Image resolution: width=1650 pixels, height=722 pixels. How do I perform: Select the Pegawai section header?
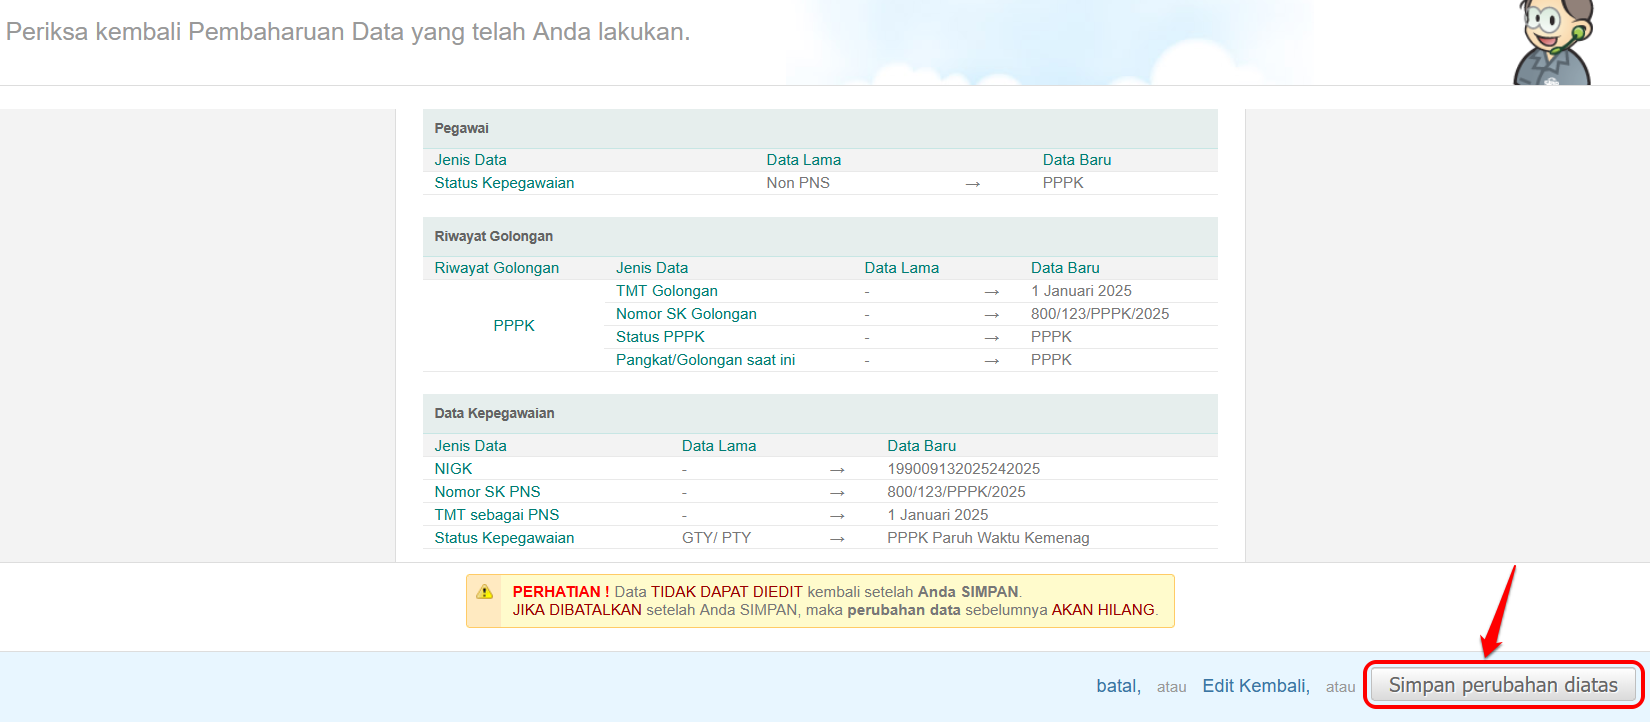click(462, 129)
